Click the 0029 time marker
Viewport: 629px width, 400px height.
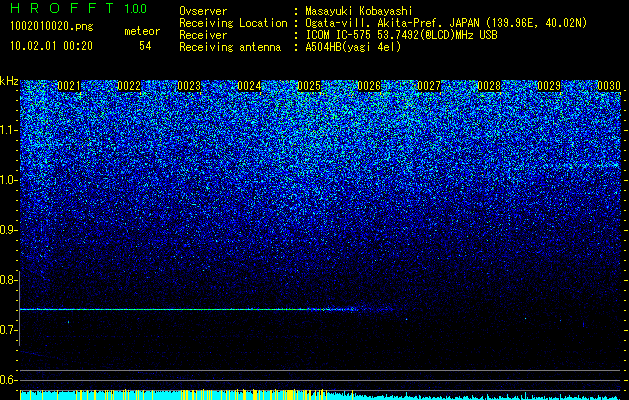tap(549, 86)
